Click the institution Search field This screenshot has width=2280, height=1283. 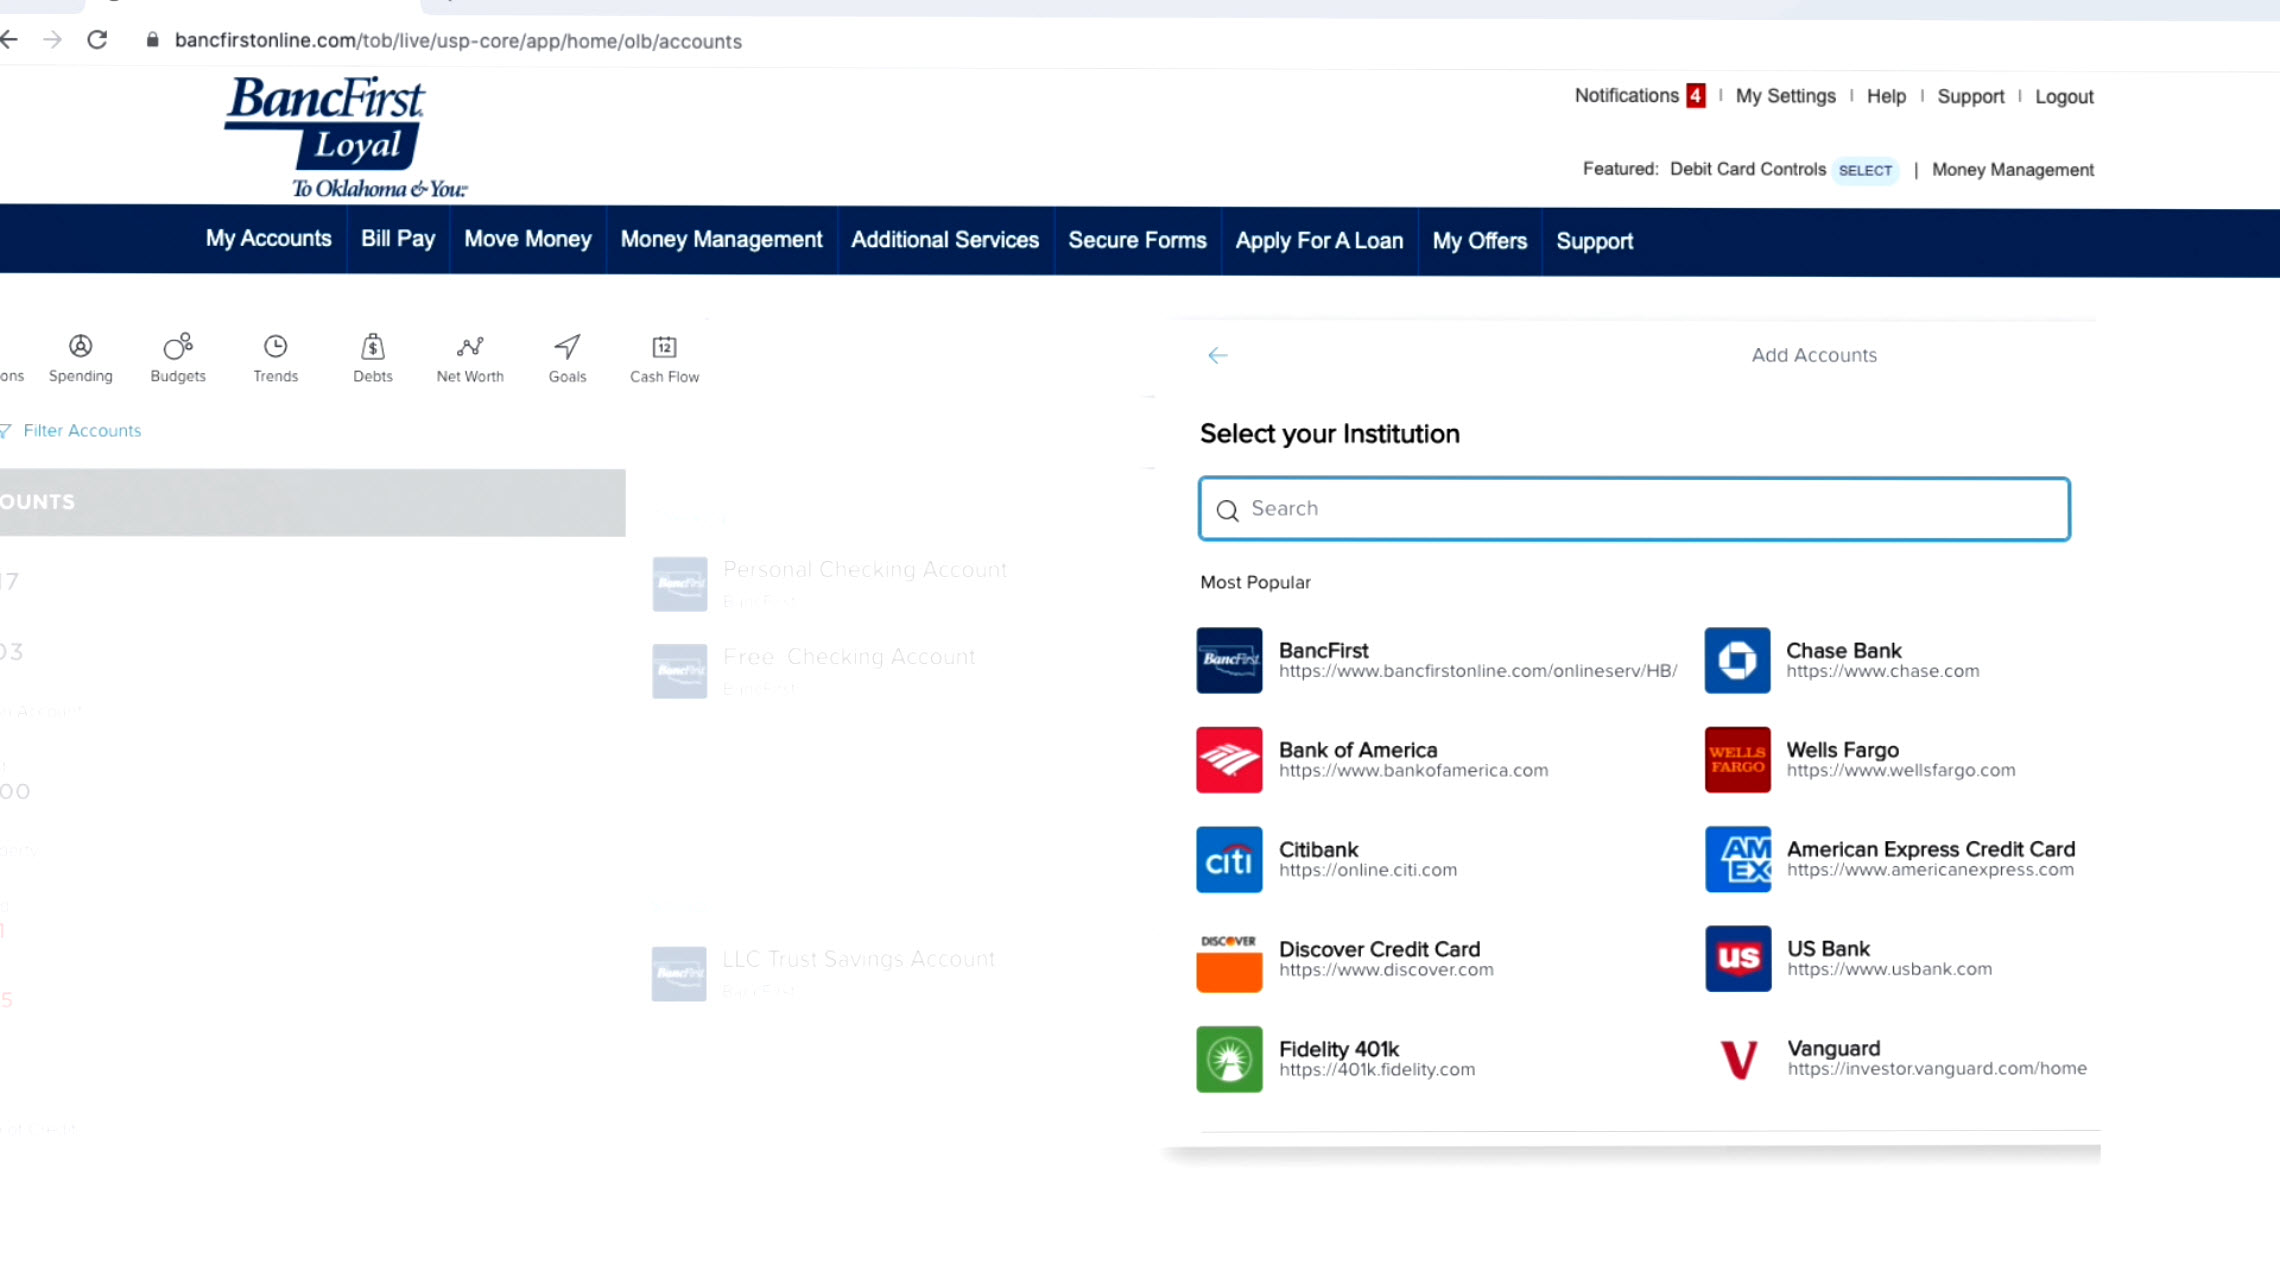(1634, 509)
